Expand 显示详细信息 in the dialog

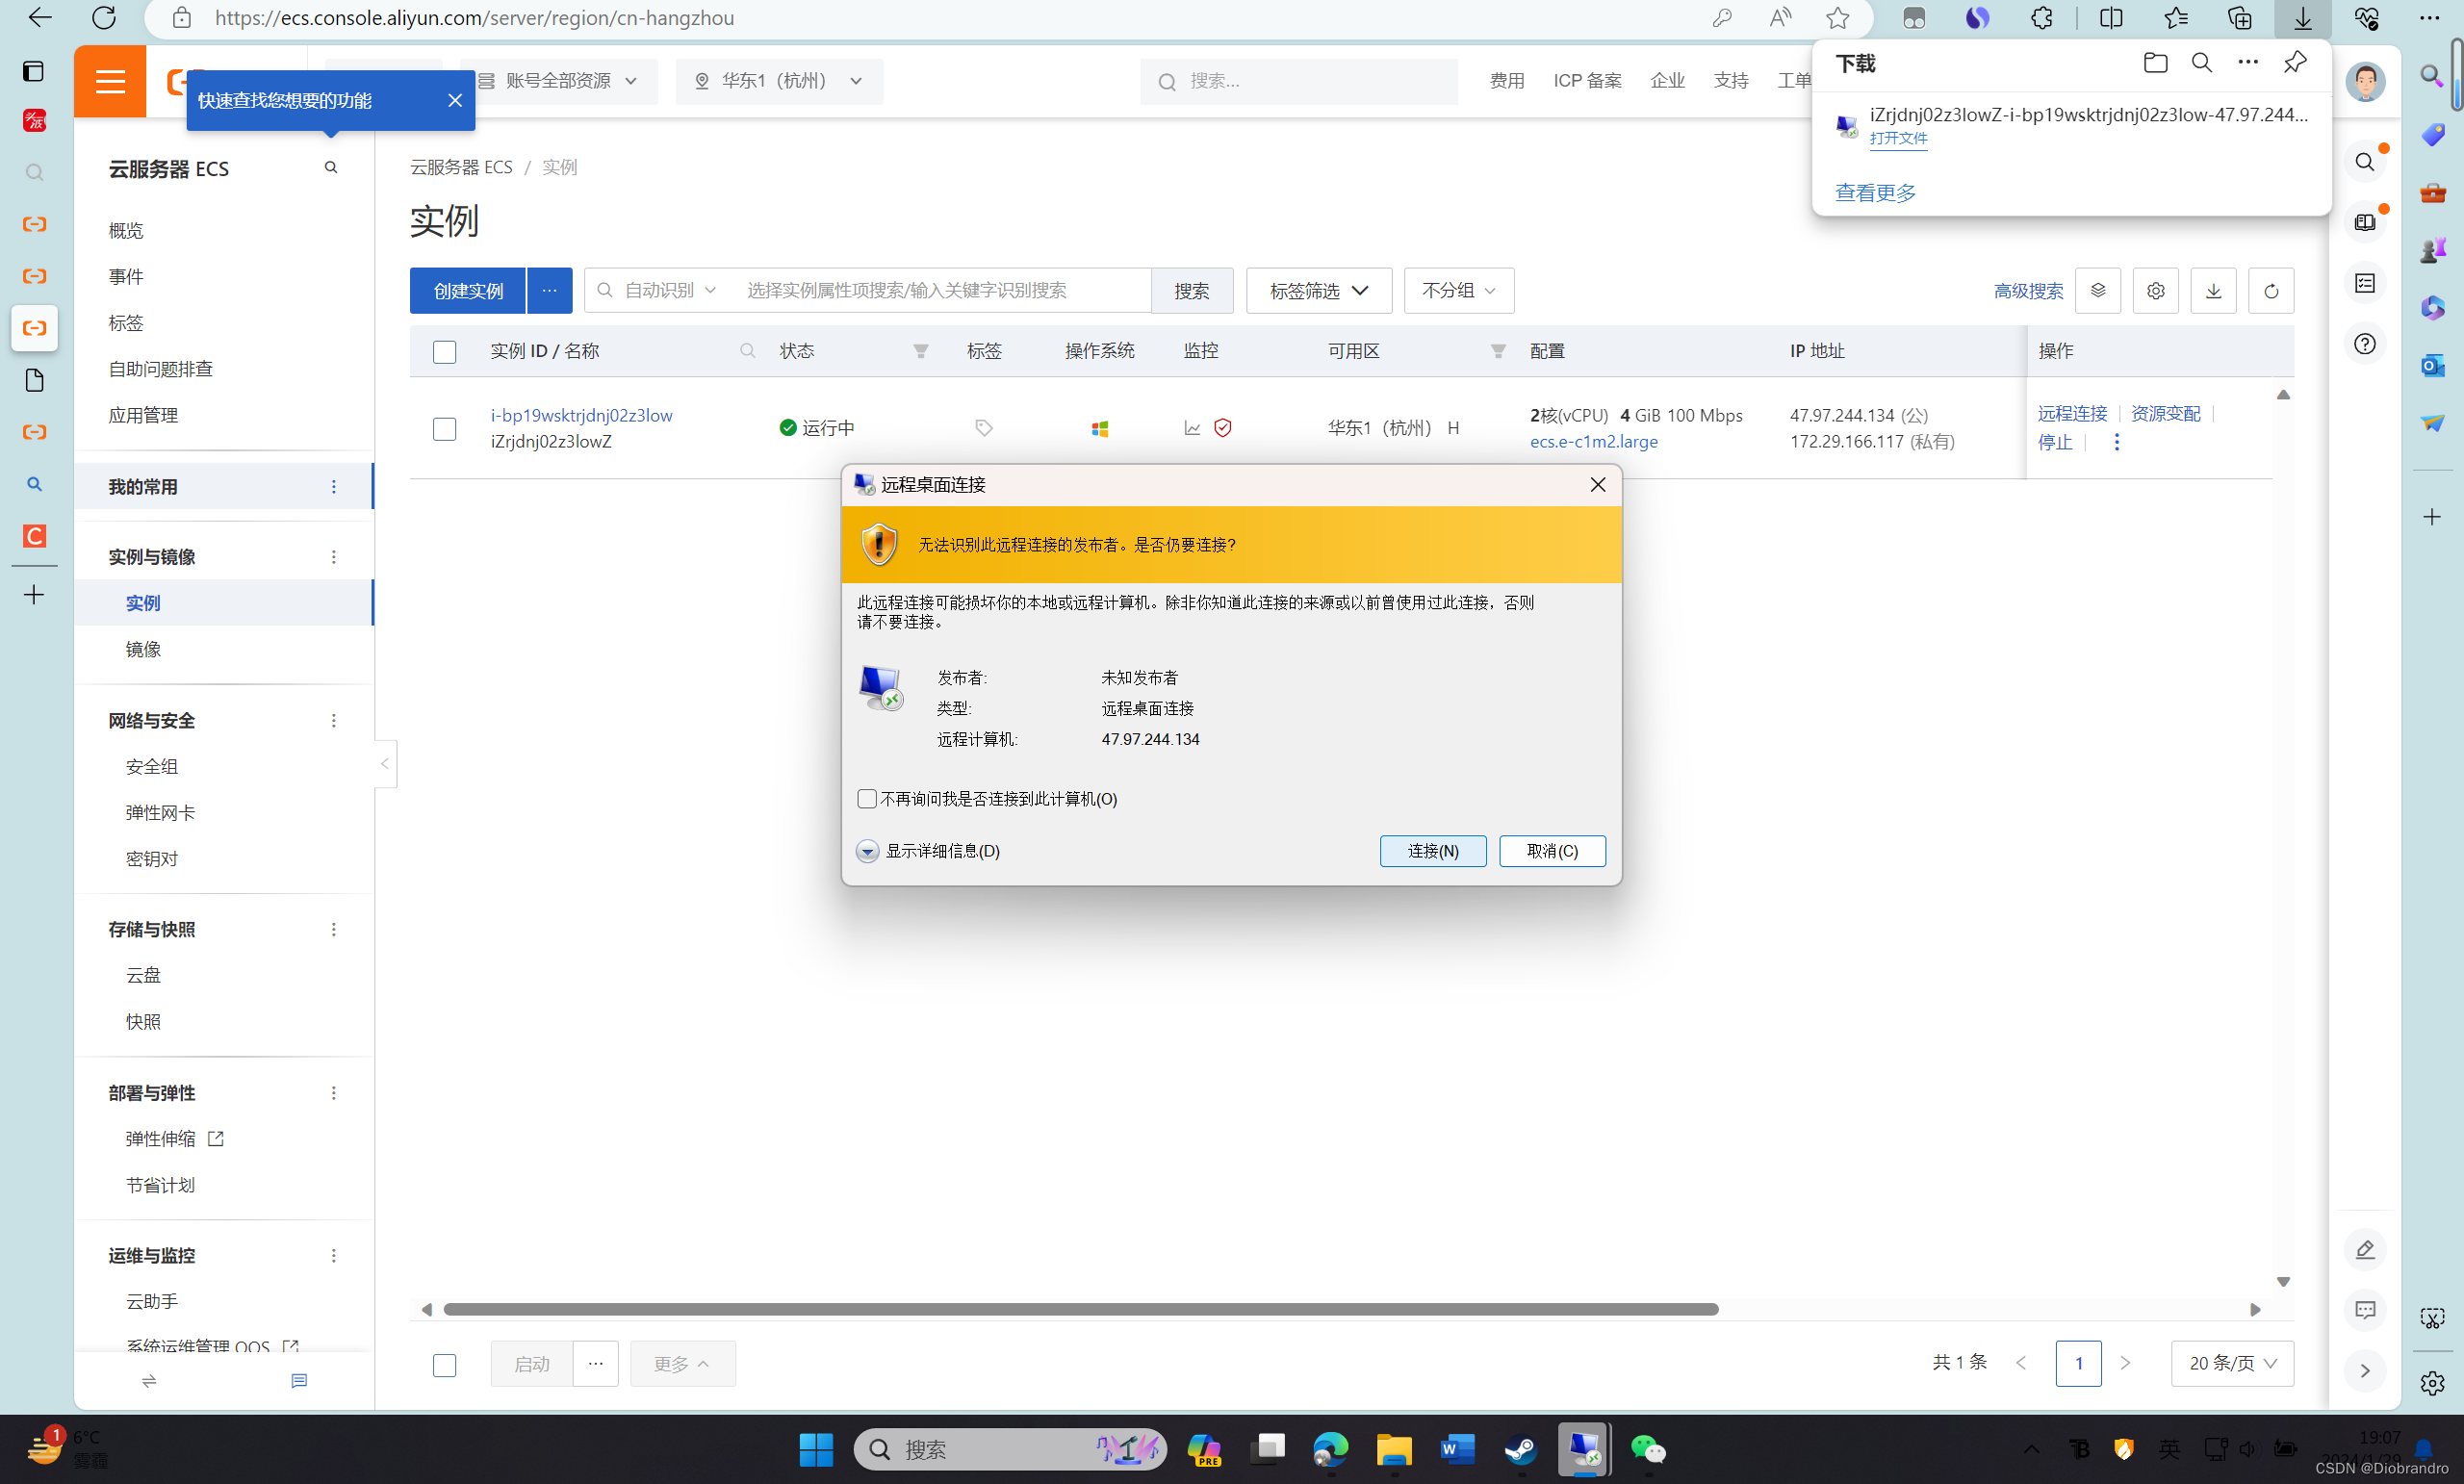click(x=867, y=851)
